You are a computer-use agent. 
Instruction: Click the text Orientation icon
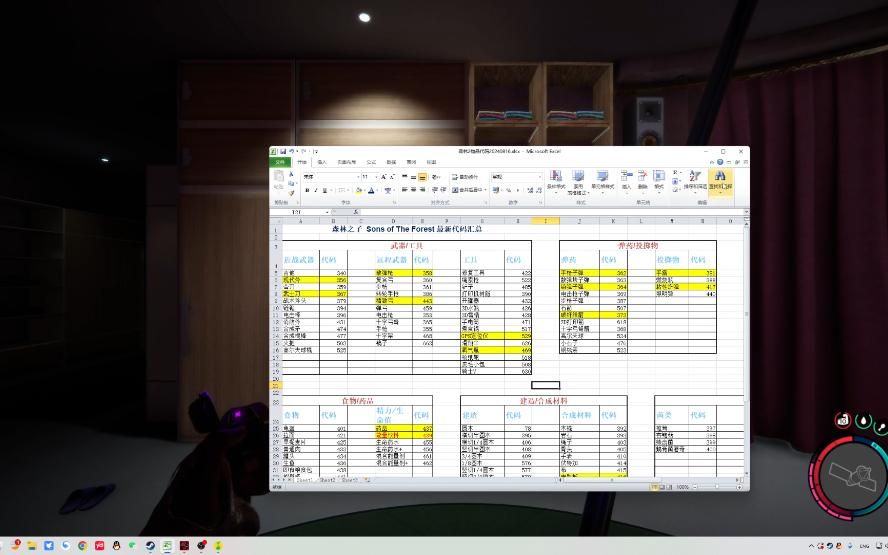click(434, 177)
